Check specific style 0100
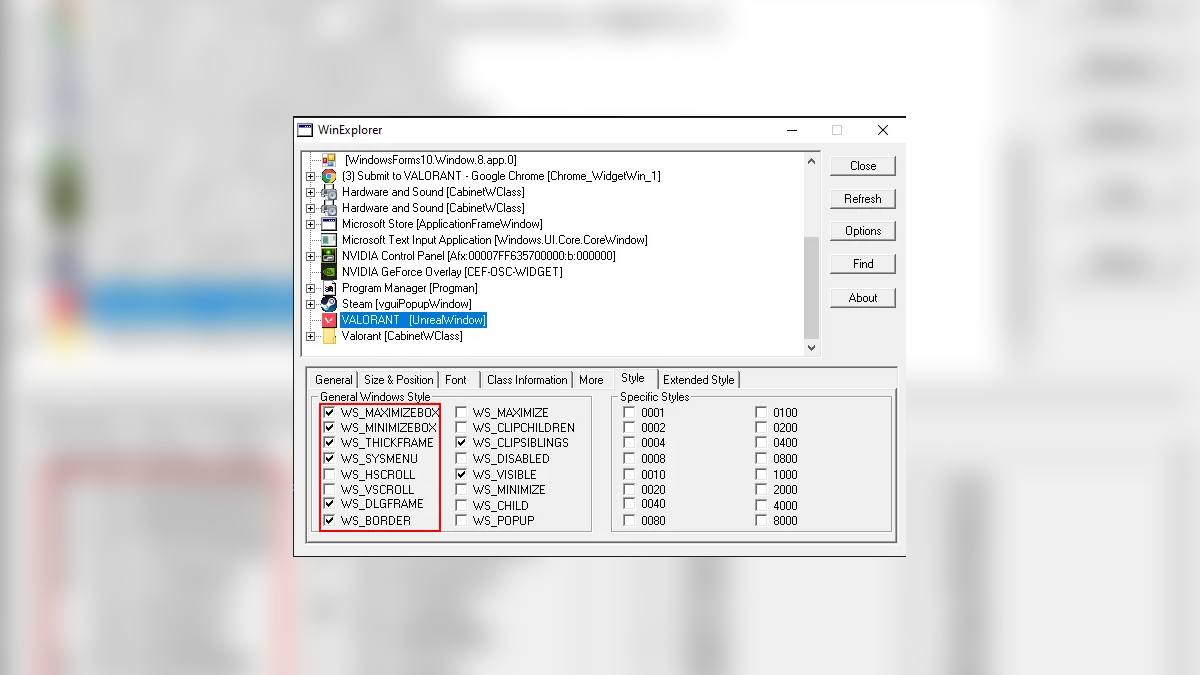The width and height of the screenshot is (1200, 675). coord(761,412)
